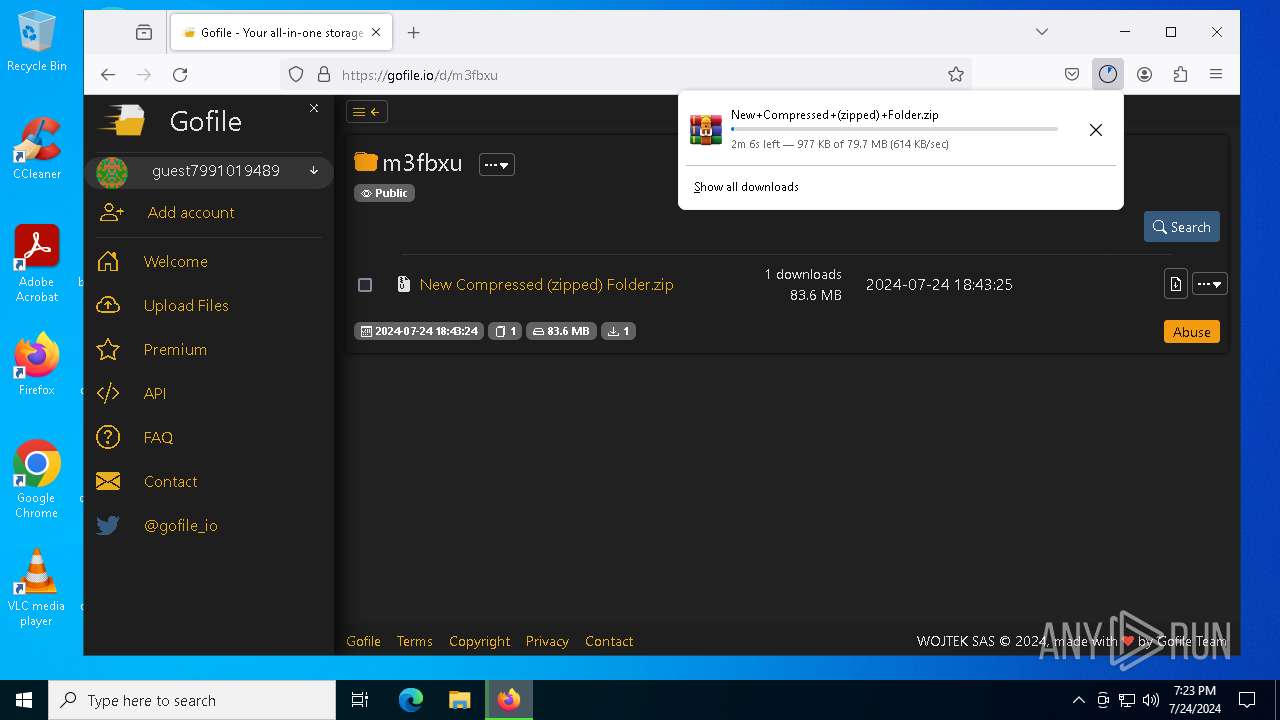Open the API page
Screen dimensions: 1280x720
click(x=155, y=393)
